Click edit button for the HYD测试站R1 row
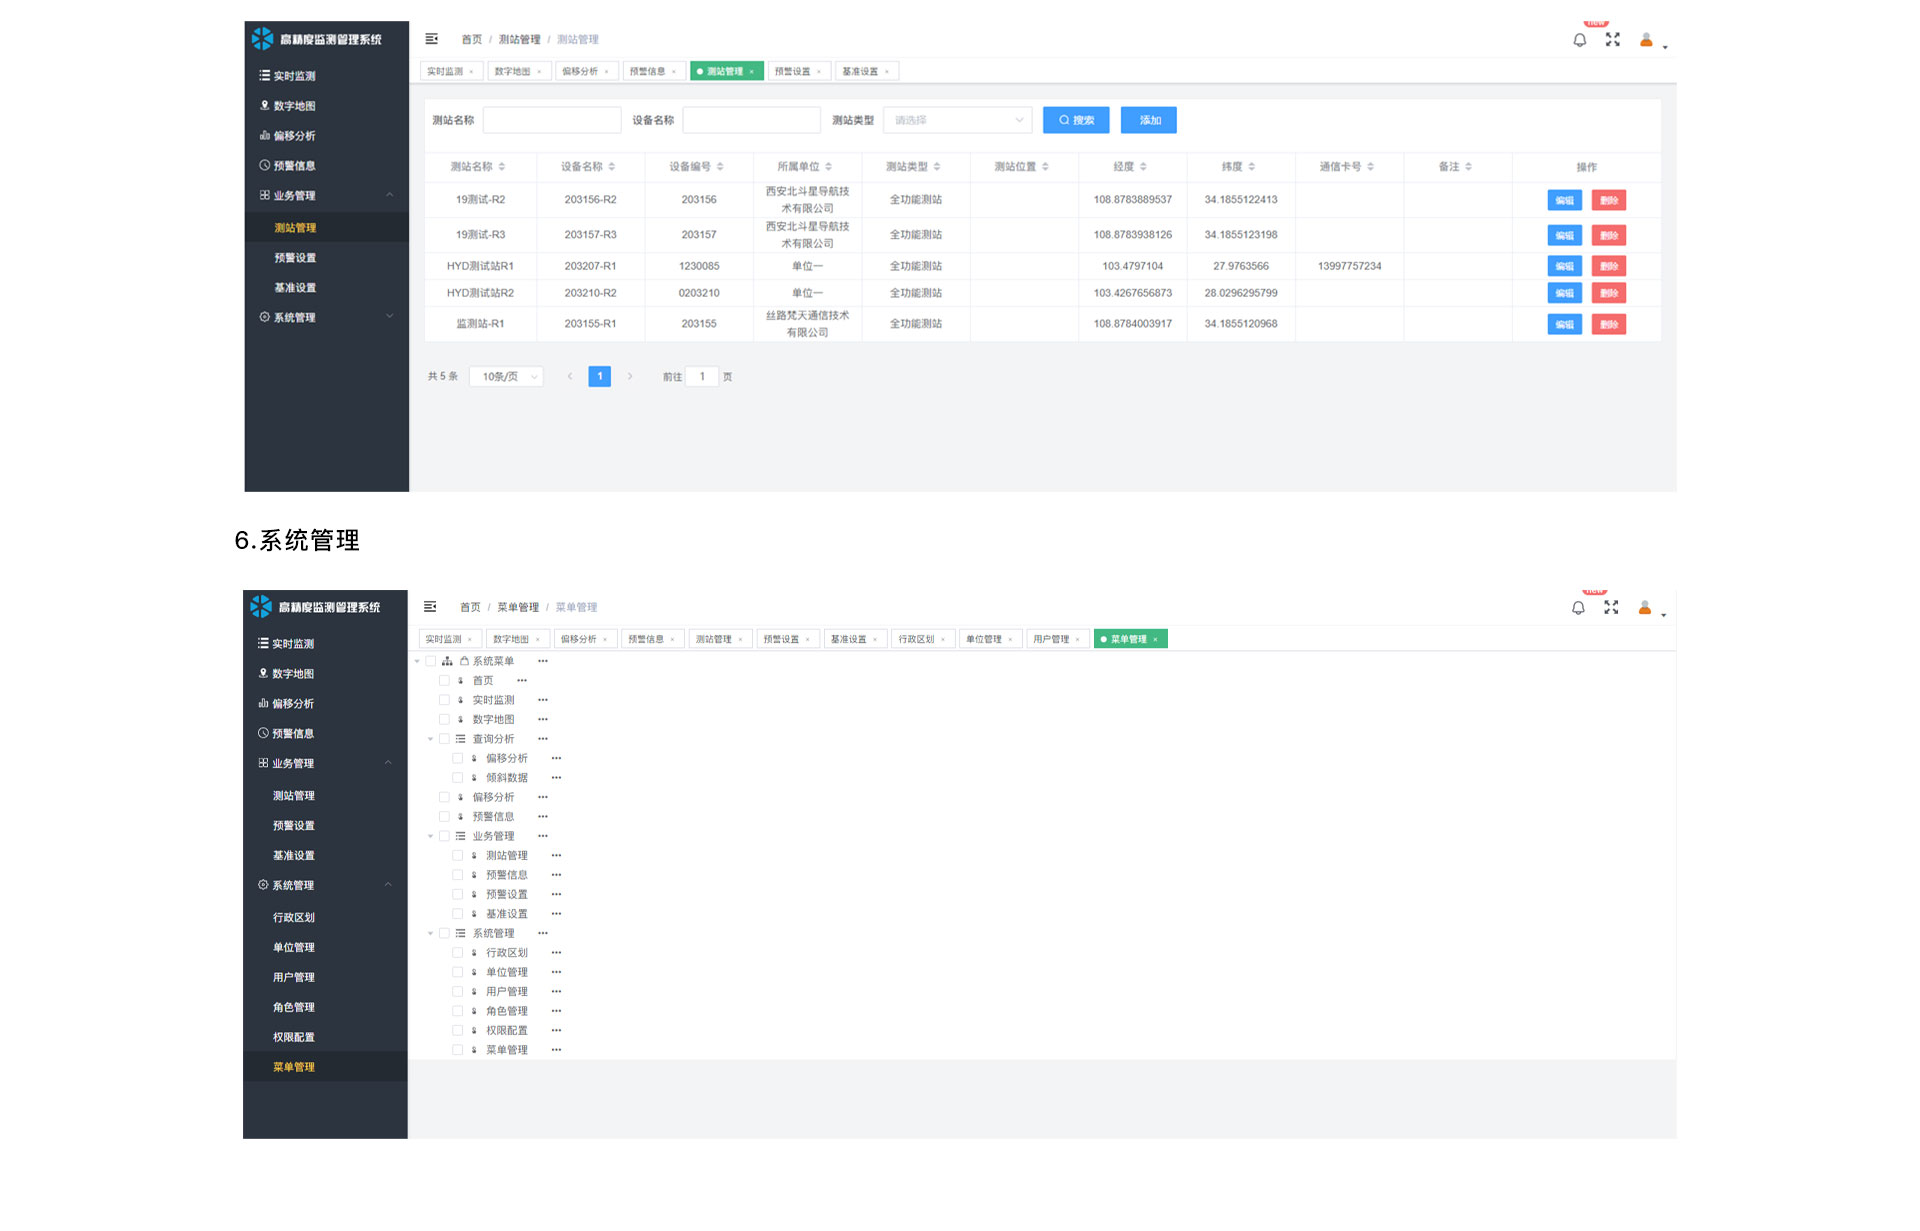This screenshot has width=1920, height=1231. point(1564,266)
